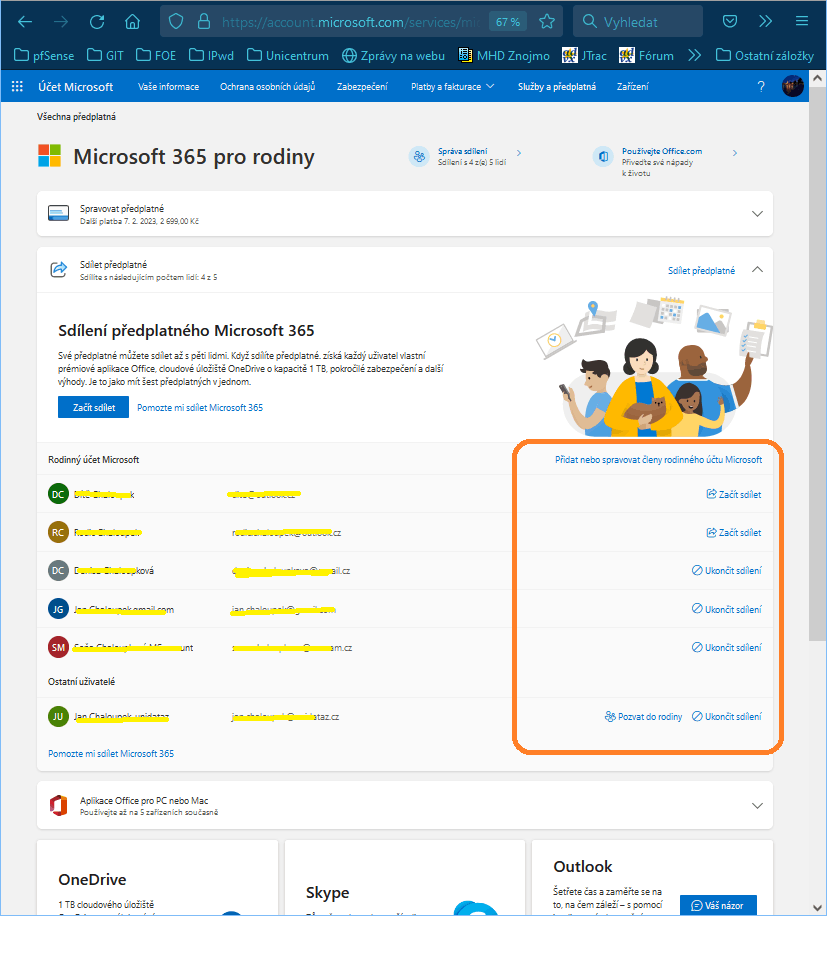Click Ukončit sdílení for SM member

(727, 647)
